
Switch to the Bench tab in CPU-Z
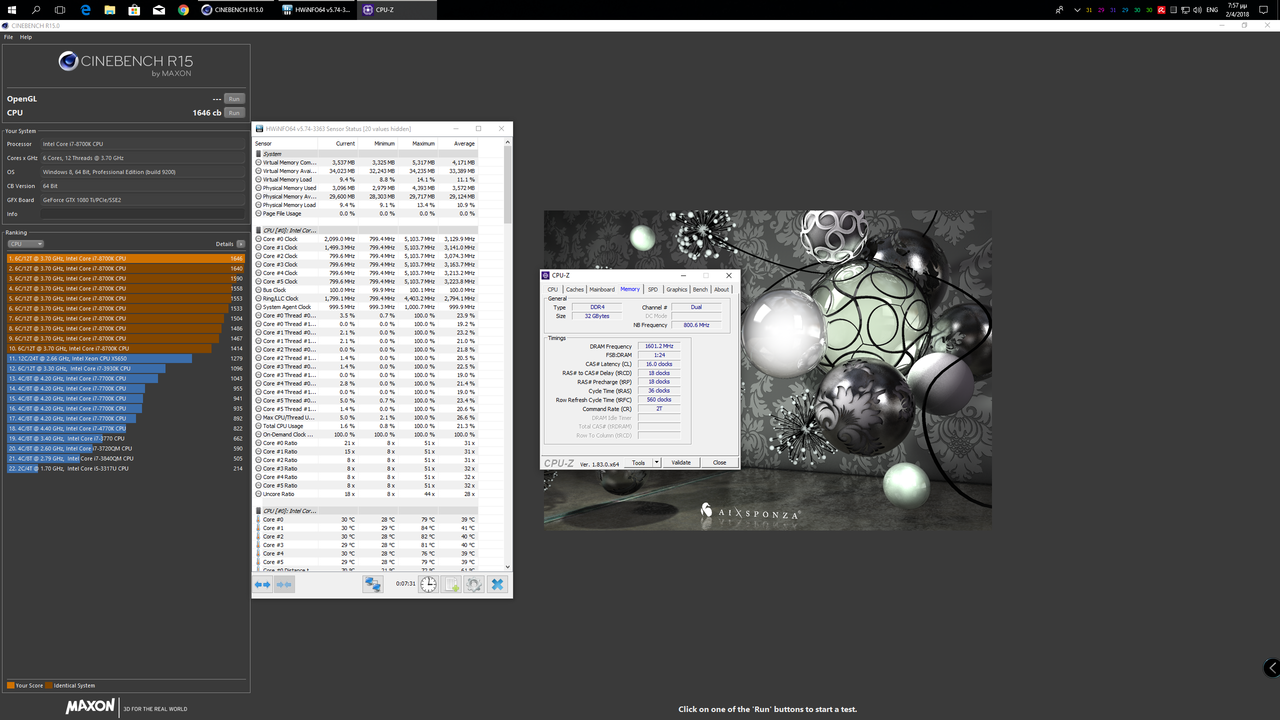(x=700, y=289)
